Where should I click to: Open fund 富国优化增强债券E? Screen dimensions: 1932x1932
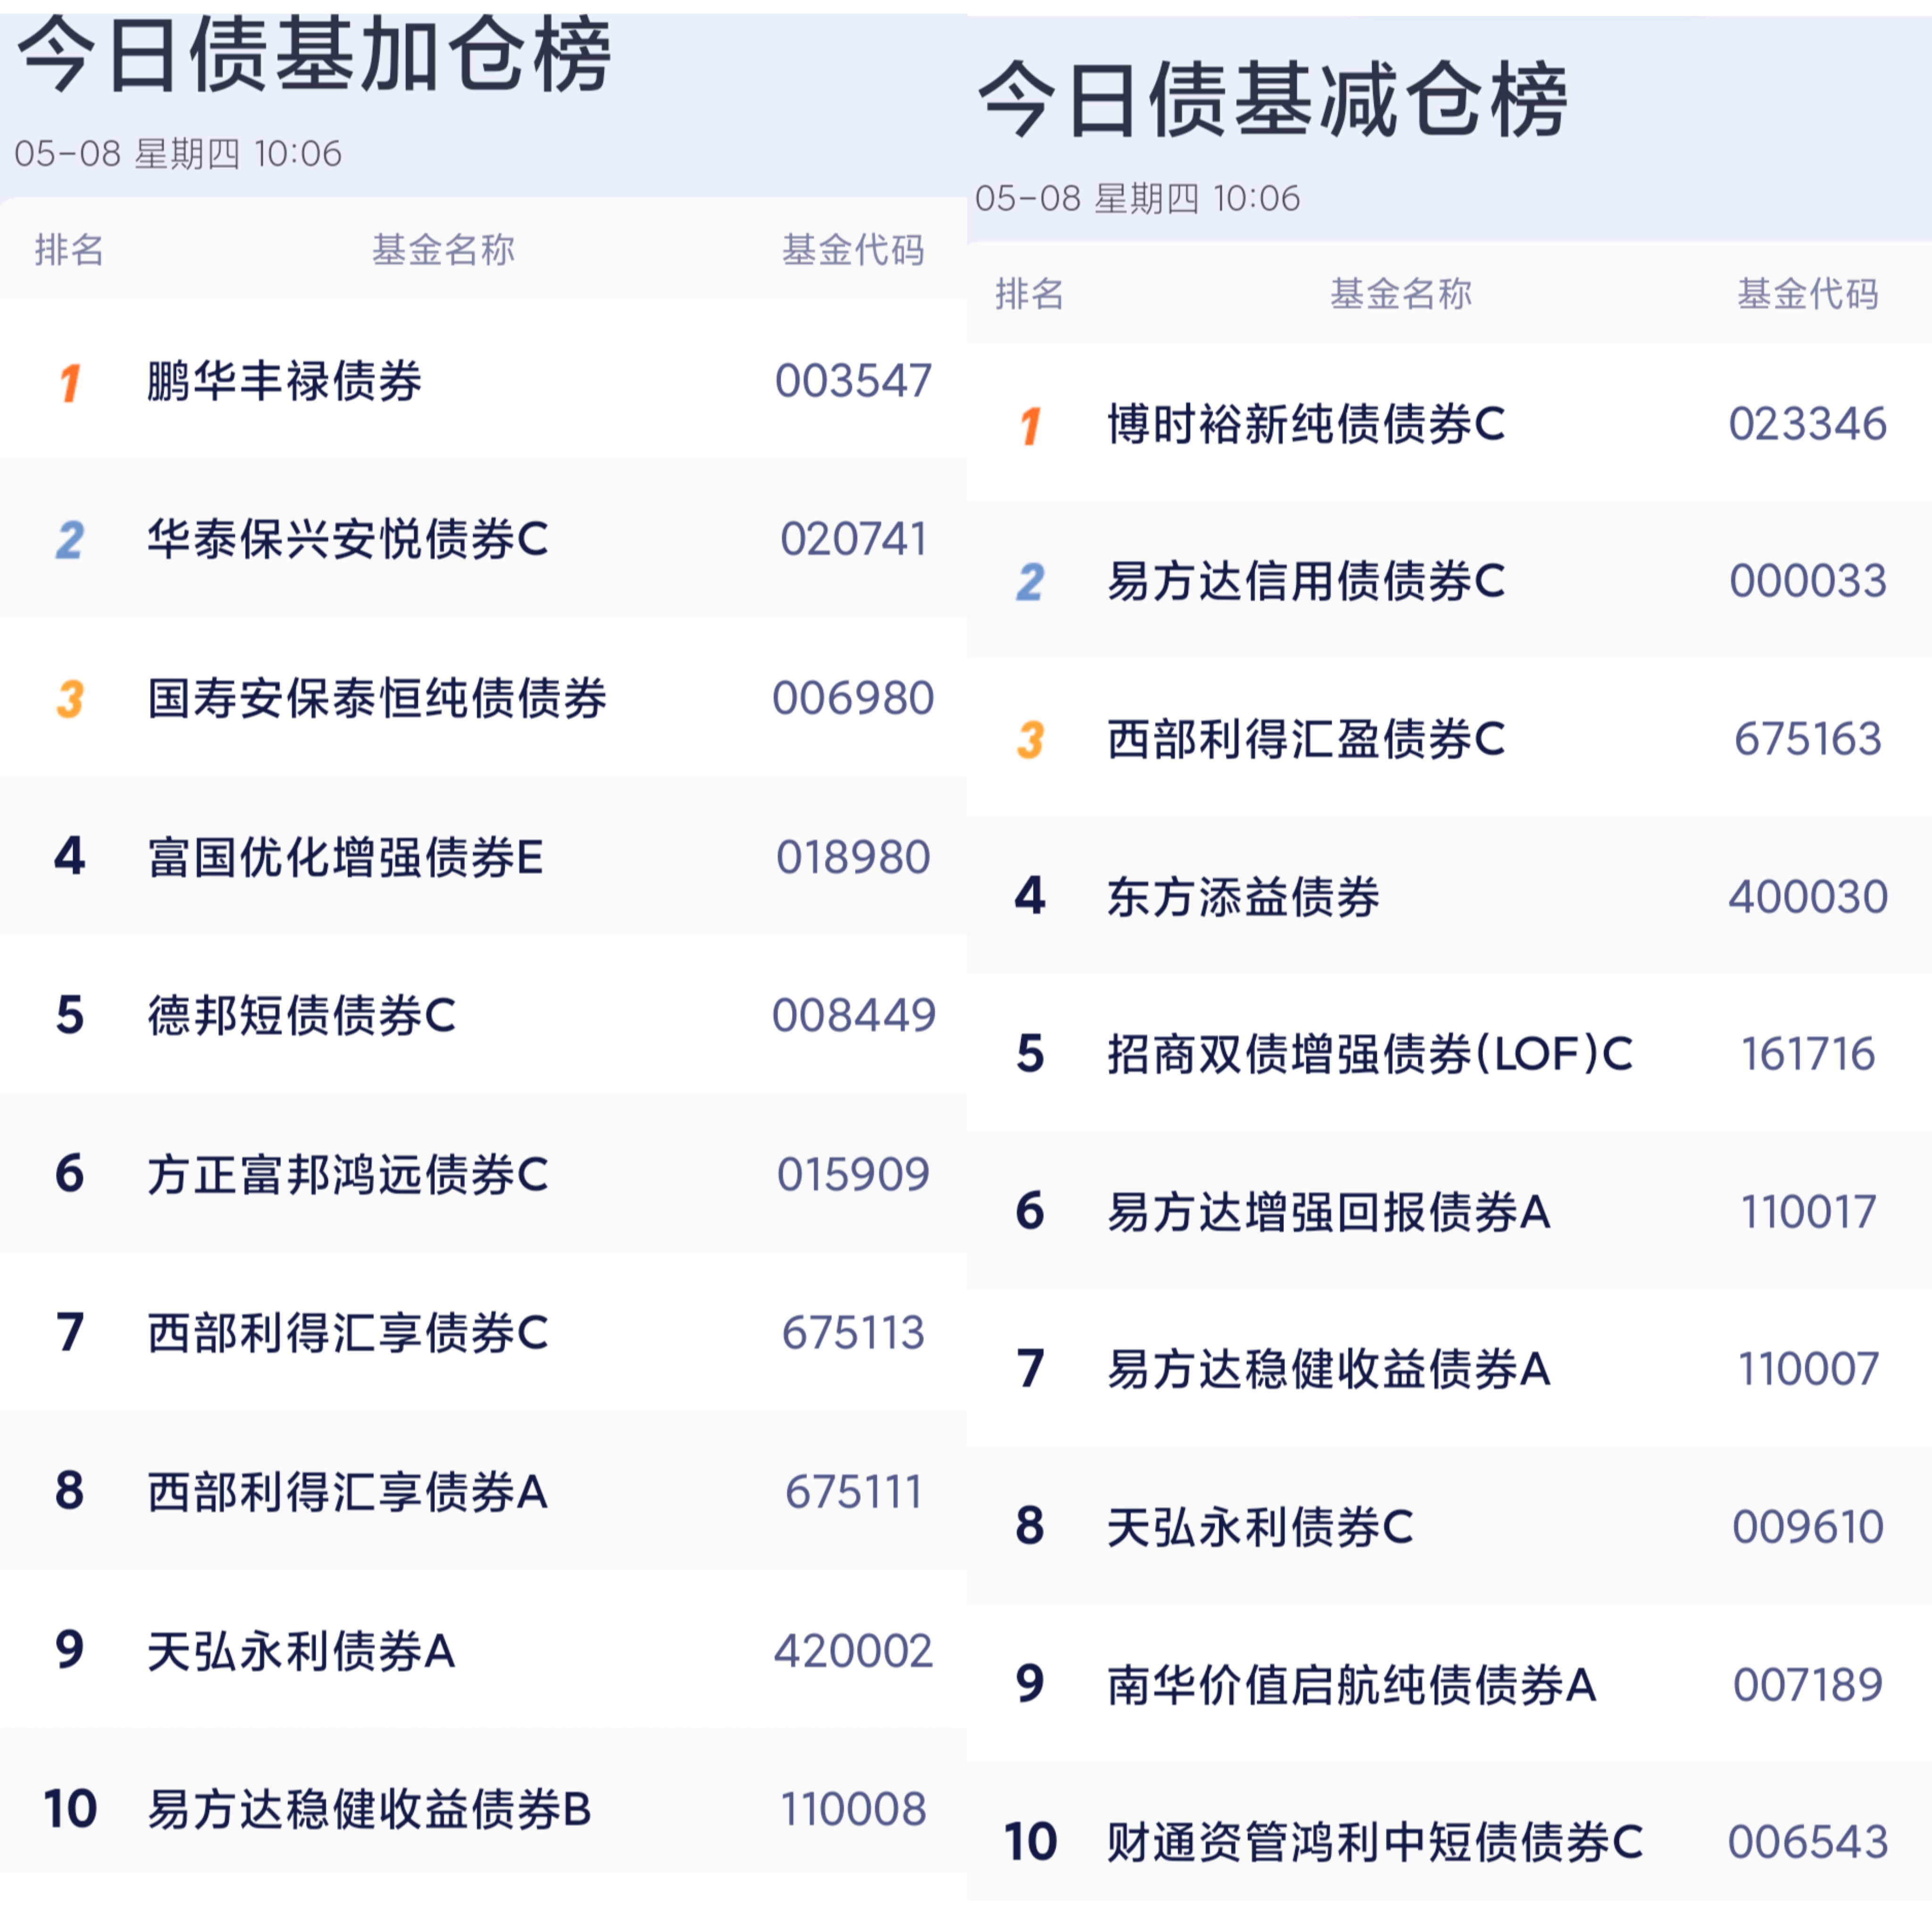pos(345,858)
